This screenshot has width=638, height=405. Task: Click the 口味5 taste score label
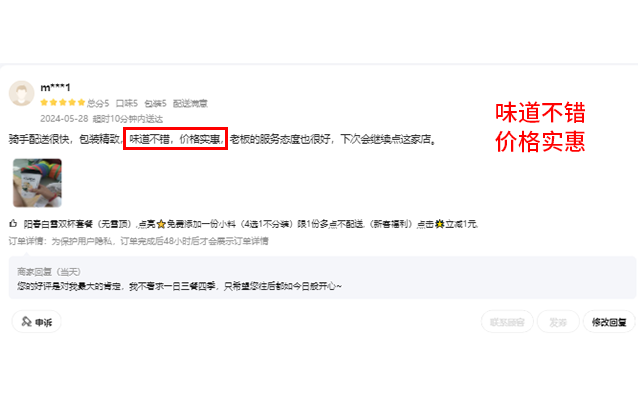coord(127,103)
